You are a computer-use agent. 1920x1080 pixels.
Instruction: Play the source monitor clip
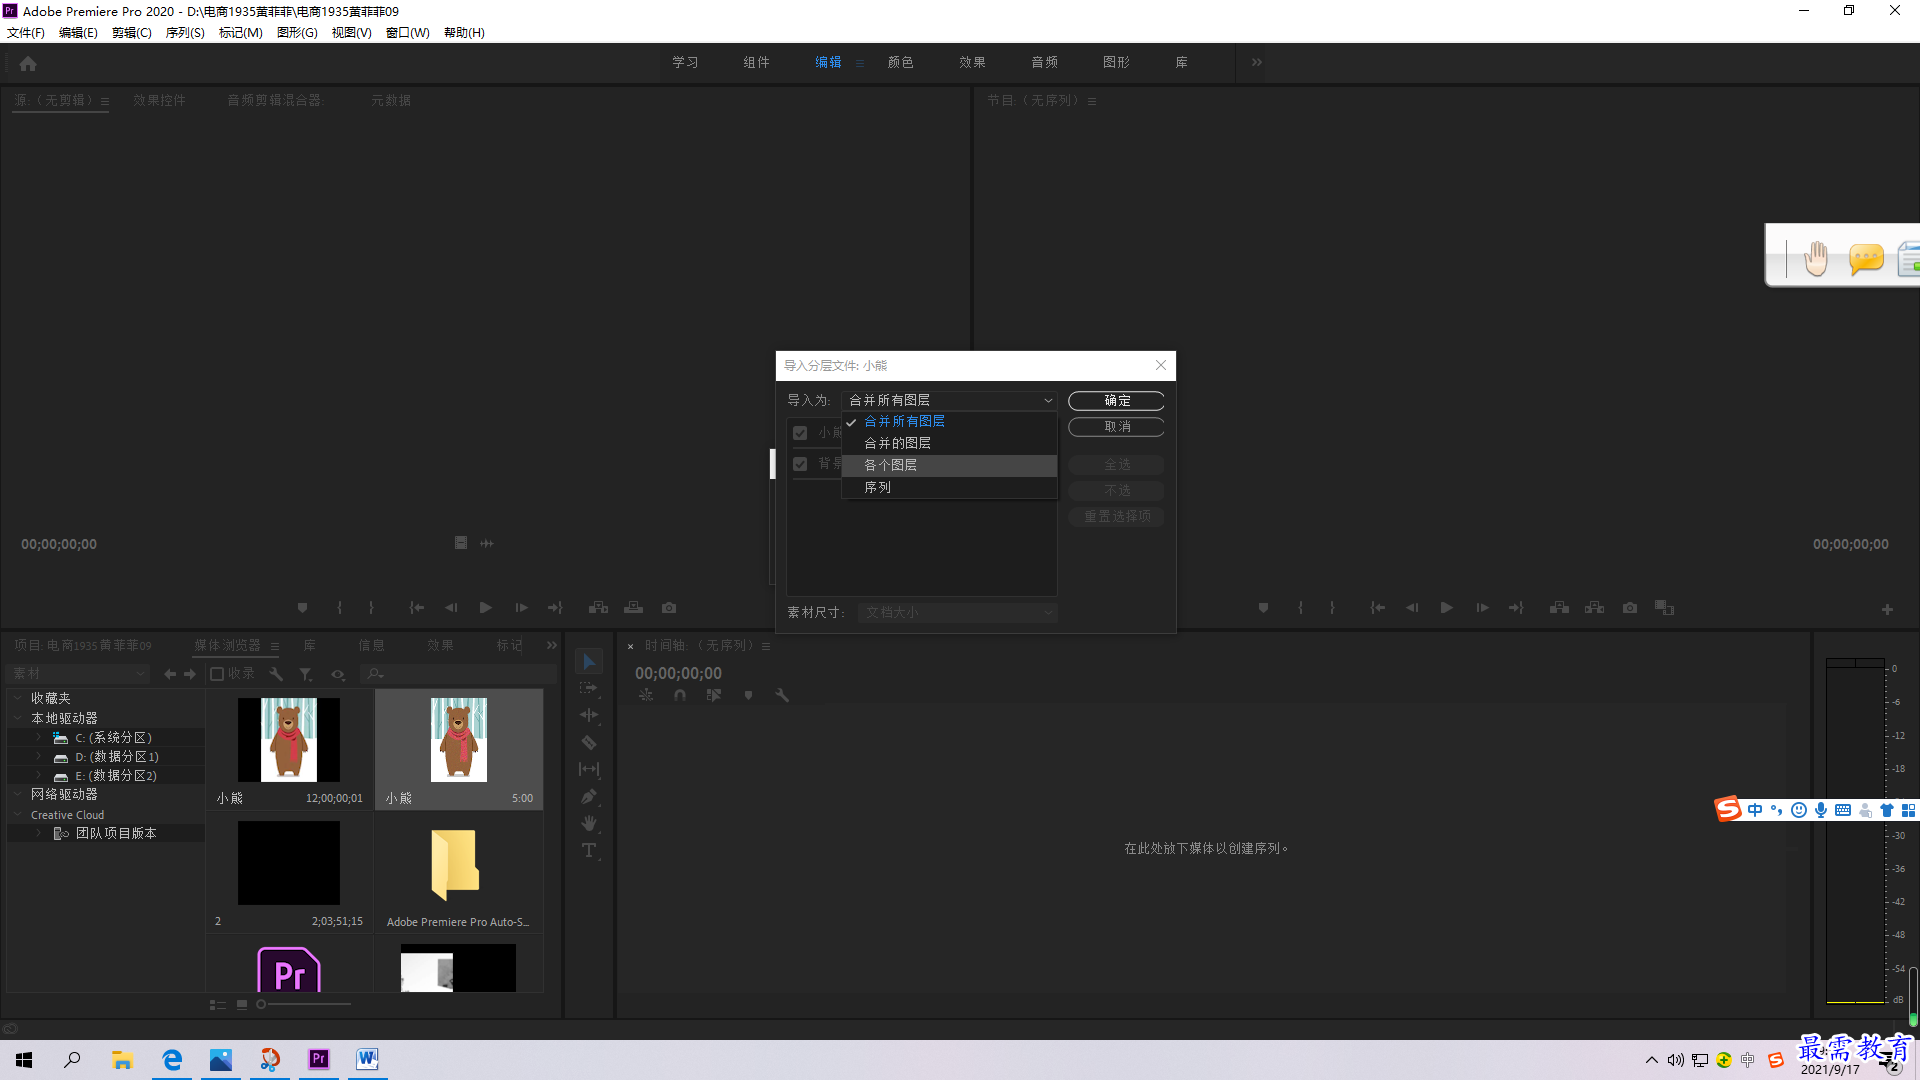pos(486,608)
